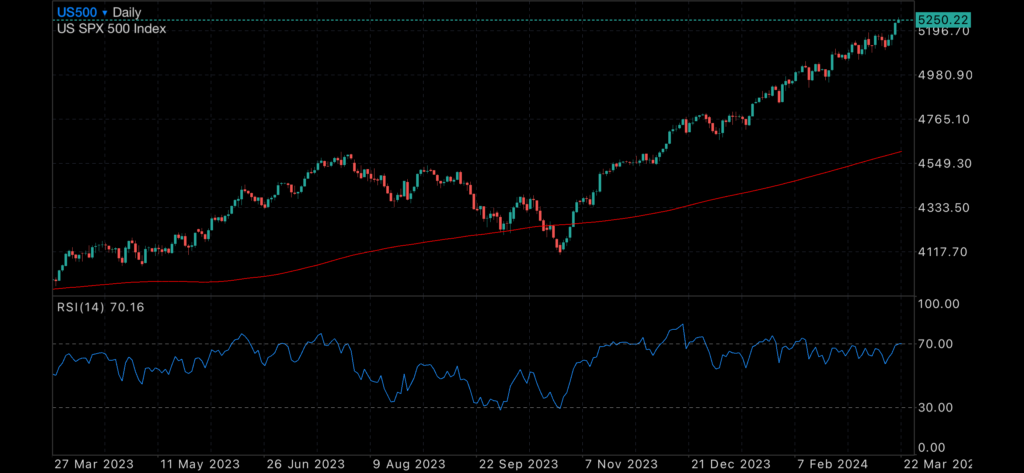1024x473 pixels.
Task: Click the 9 Aug 2023 date label
Action: coord(410,465)
